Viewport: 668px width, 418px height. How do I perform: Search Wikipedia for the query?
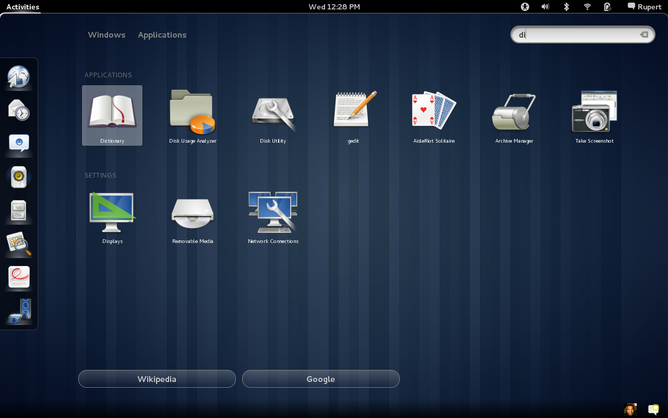(x=157, y=379)
